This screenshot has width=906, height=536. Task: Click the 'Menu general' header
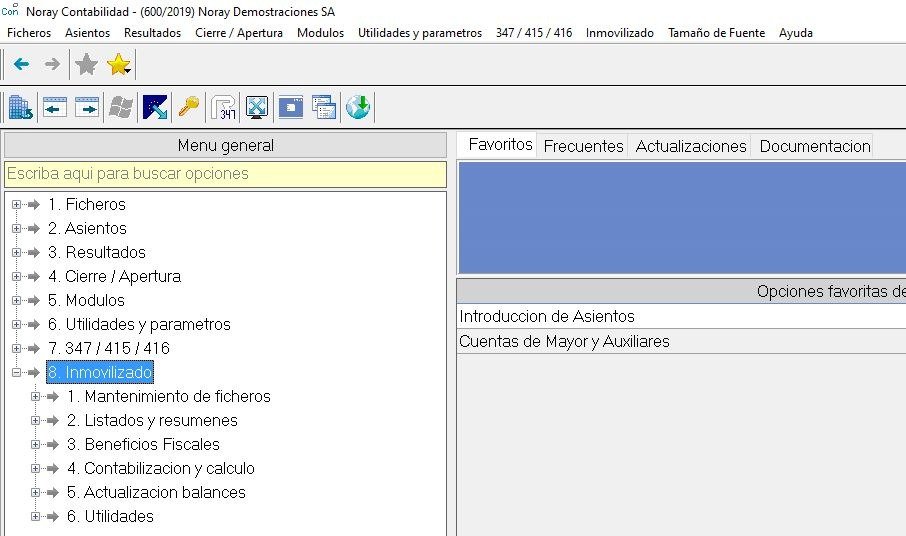225,145
